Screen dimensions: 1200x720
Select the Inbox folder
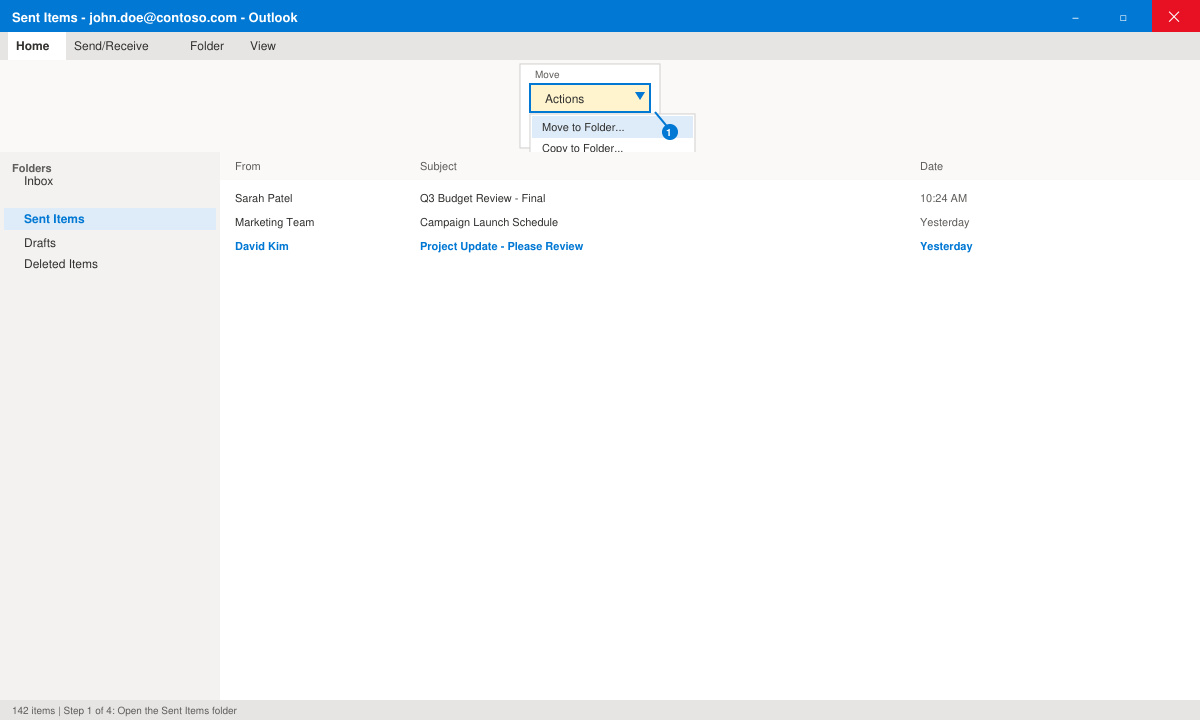click(x=39, y=181)
